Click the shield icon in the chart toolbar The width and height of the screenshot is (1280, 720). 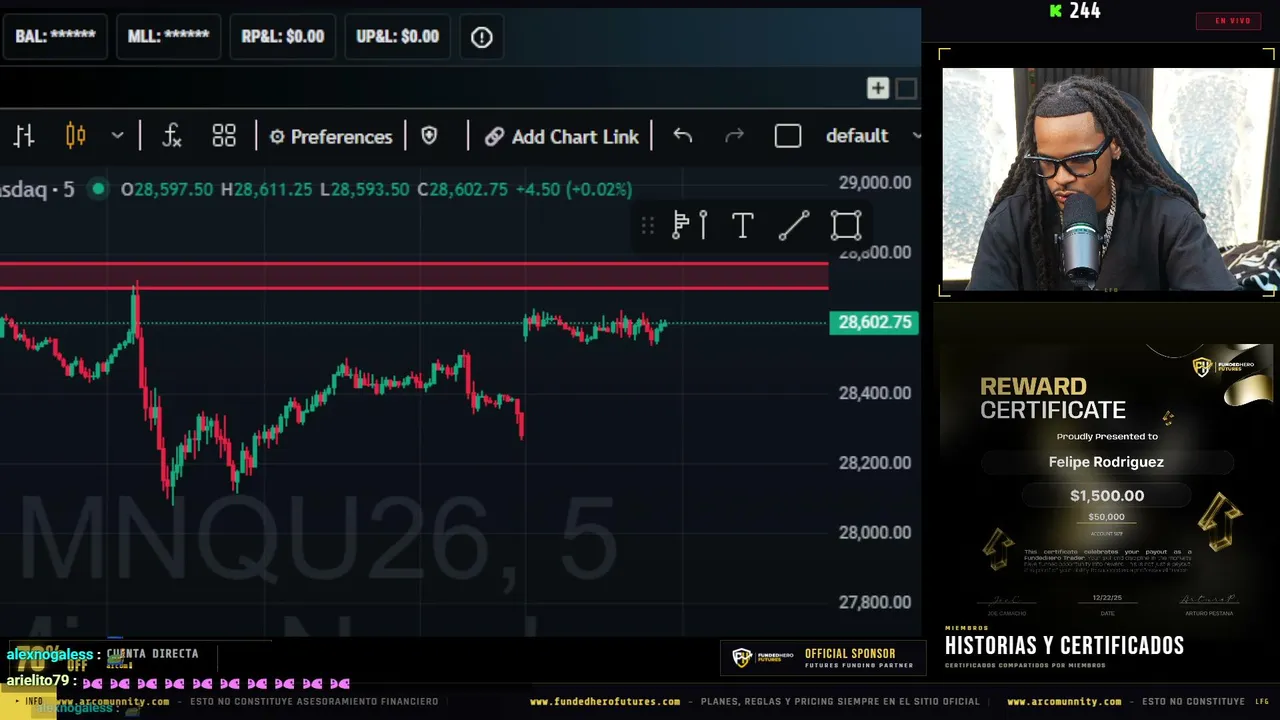[429, 136]
